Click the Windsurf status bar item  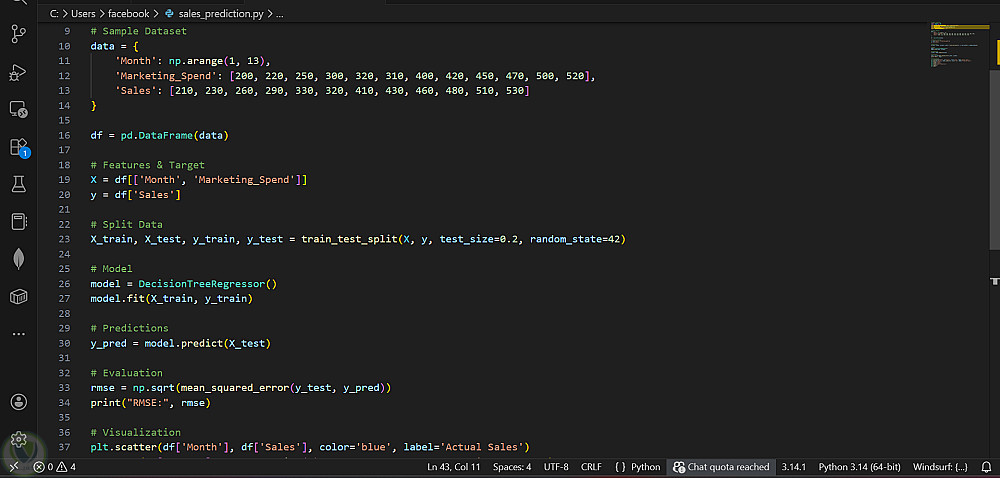click(x=940, y=467)
